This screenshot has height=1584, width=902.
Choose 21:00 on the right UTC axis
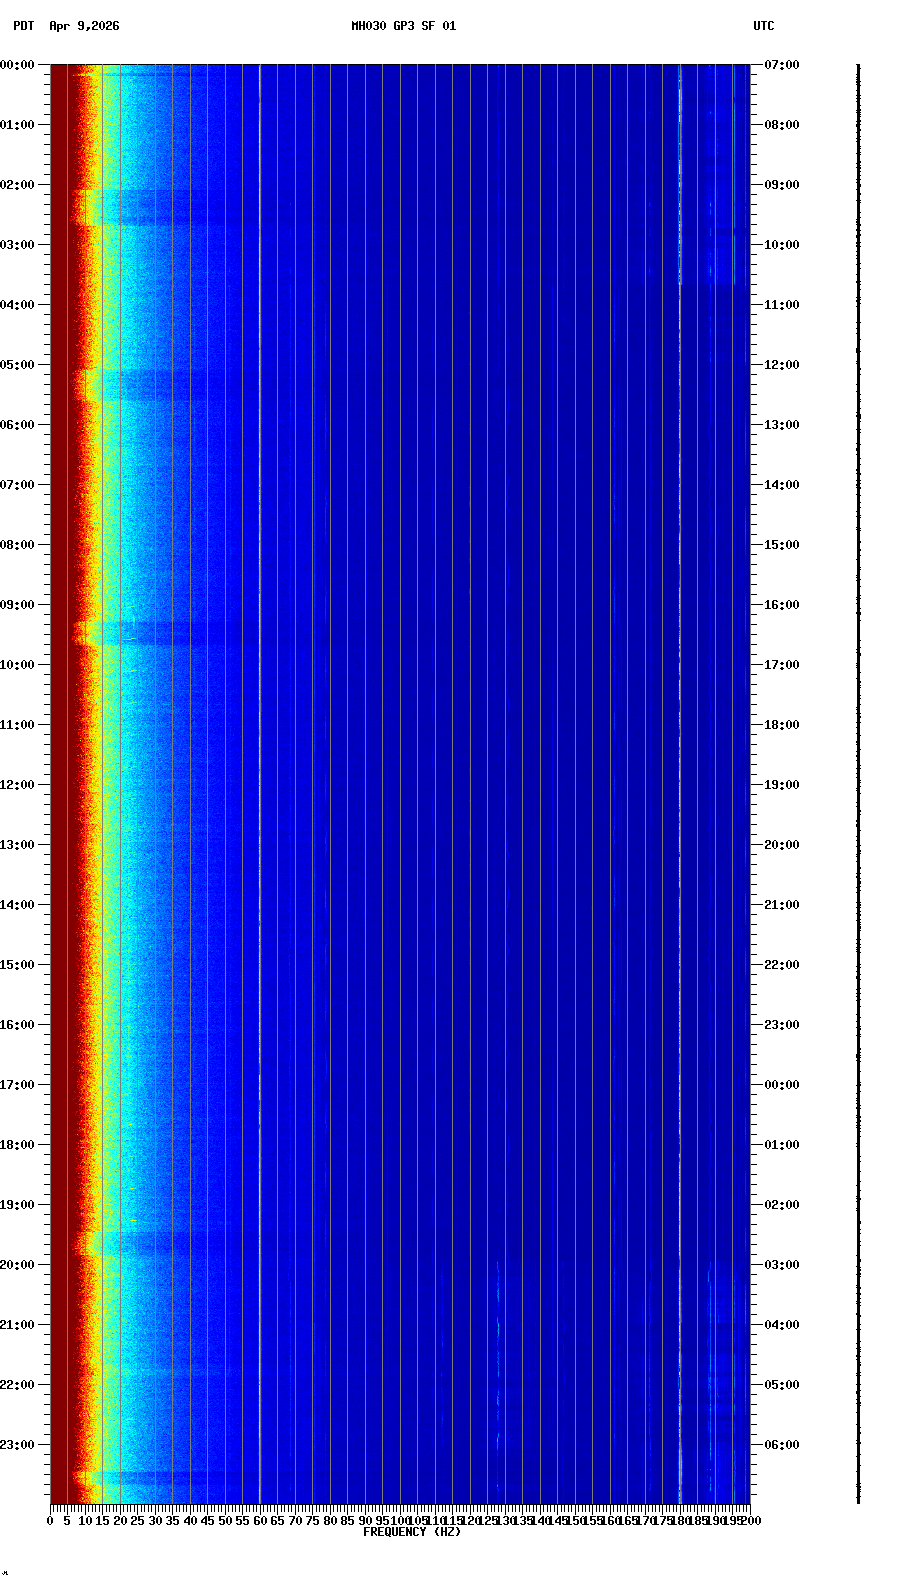pos(782,905)
